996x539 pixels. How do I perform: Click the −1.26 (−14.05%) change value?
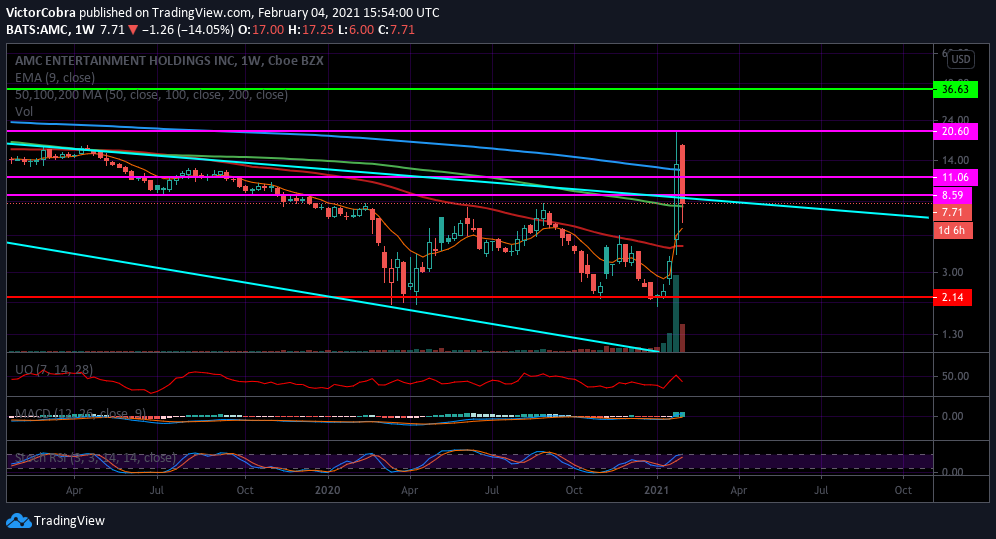[187, 29]
